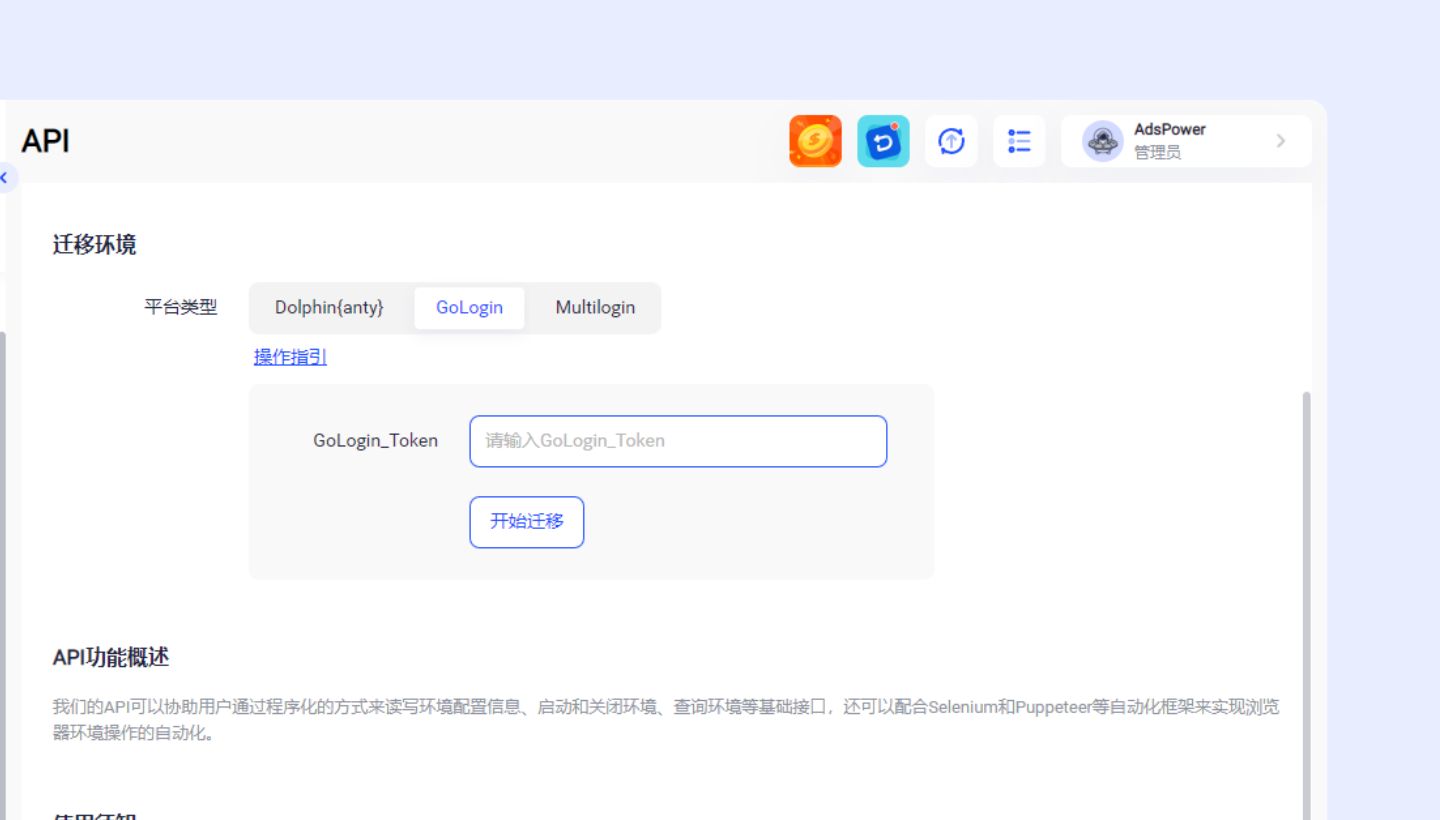1440x820 pixels.
Task: Select the GoLogin platform tab
Action: [x=469, y=308]
